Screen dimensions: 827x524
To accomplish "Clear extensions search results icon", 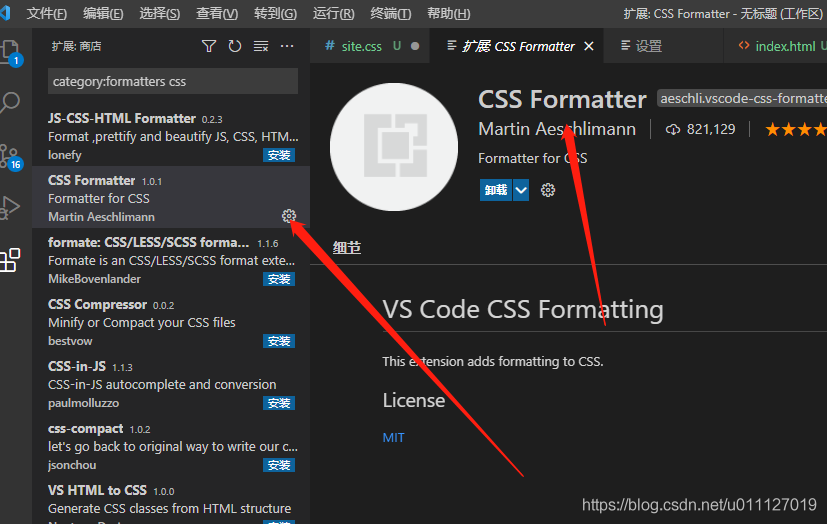I will click(x=261, y=46).
